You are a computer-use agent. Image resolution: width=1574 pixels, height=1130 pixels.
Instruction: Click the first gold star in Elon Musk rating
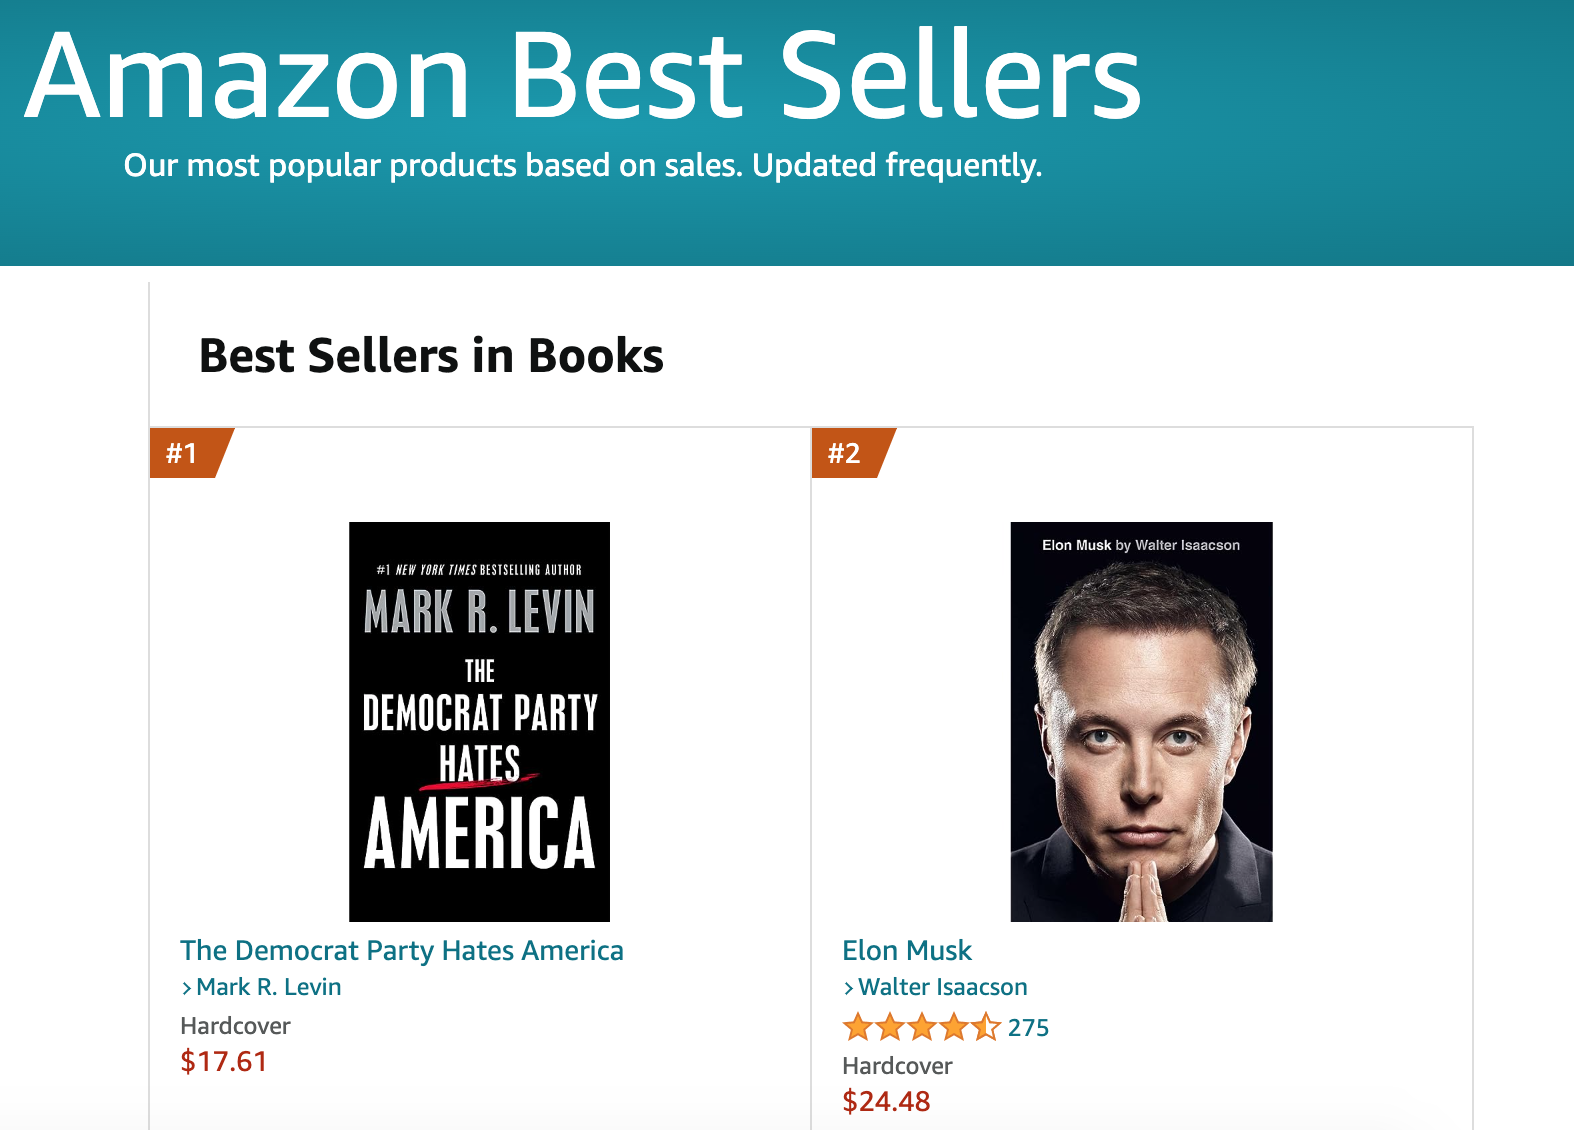click(860, 1027)
